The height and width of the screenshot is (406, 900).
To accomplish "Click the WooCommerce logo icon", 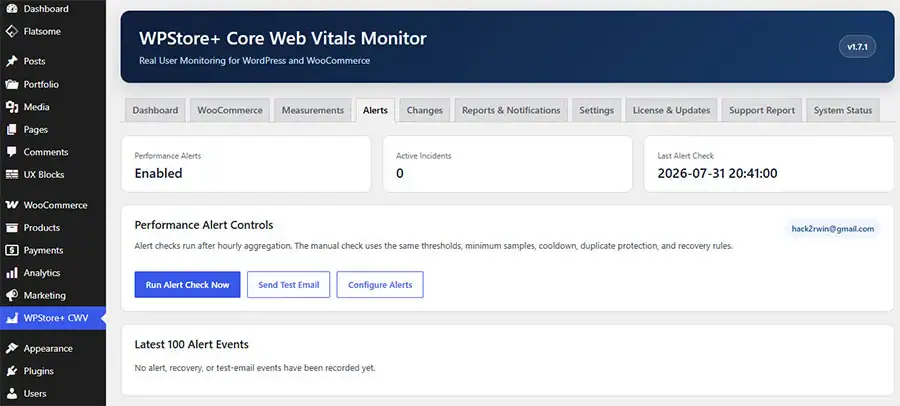I will (x=11, y=205).
